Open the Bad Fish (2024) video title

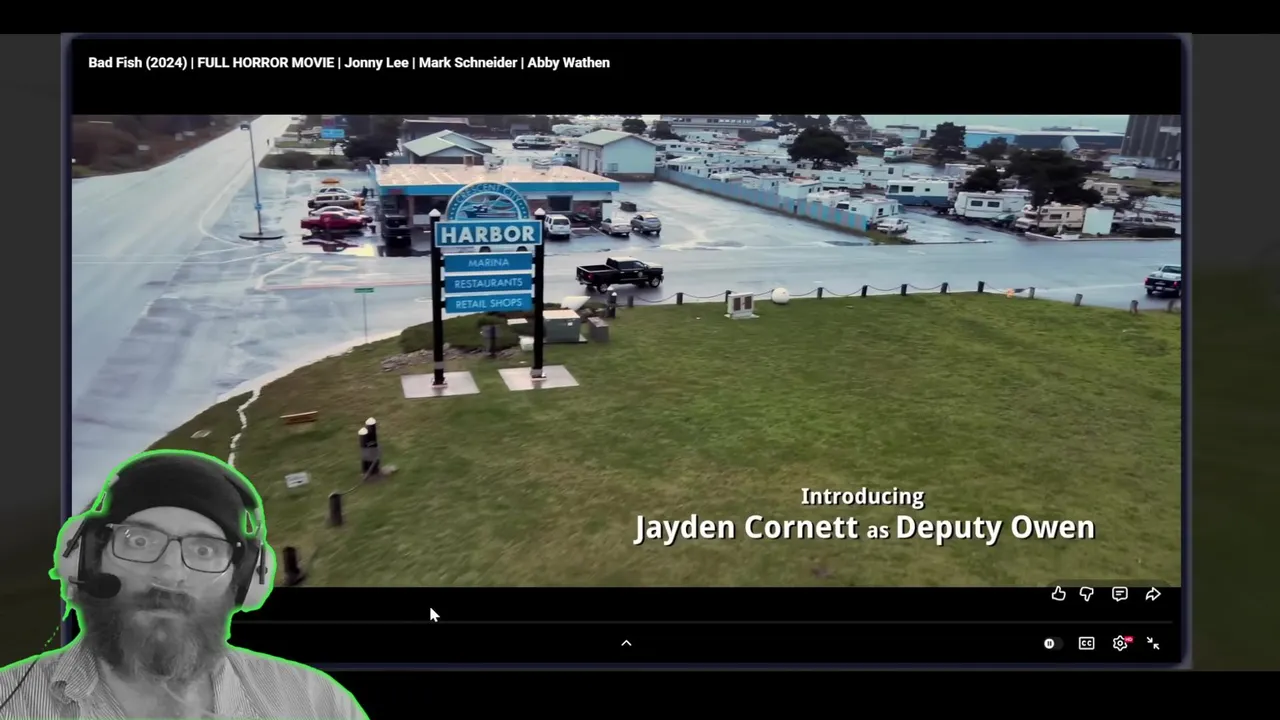coord(349,62)
